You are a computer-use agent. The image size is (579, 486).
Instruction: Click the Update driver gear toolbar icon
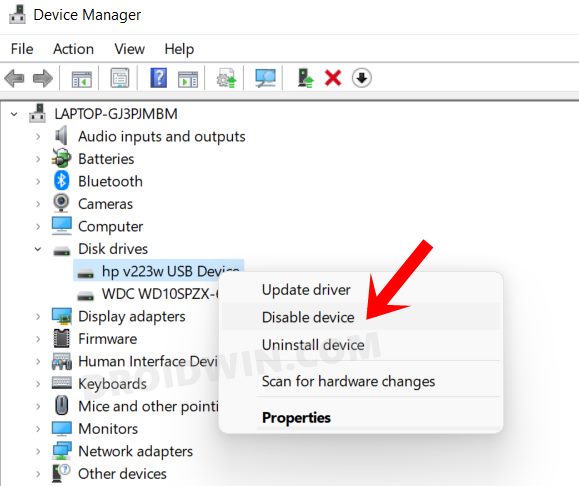point(226,78)
